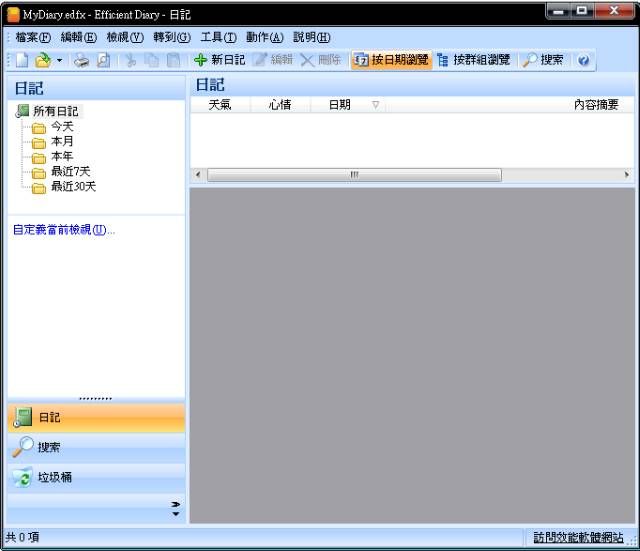
Task: Click the 搜索 magnifier toolbar button
Action: pos(543,60)
